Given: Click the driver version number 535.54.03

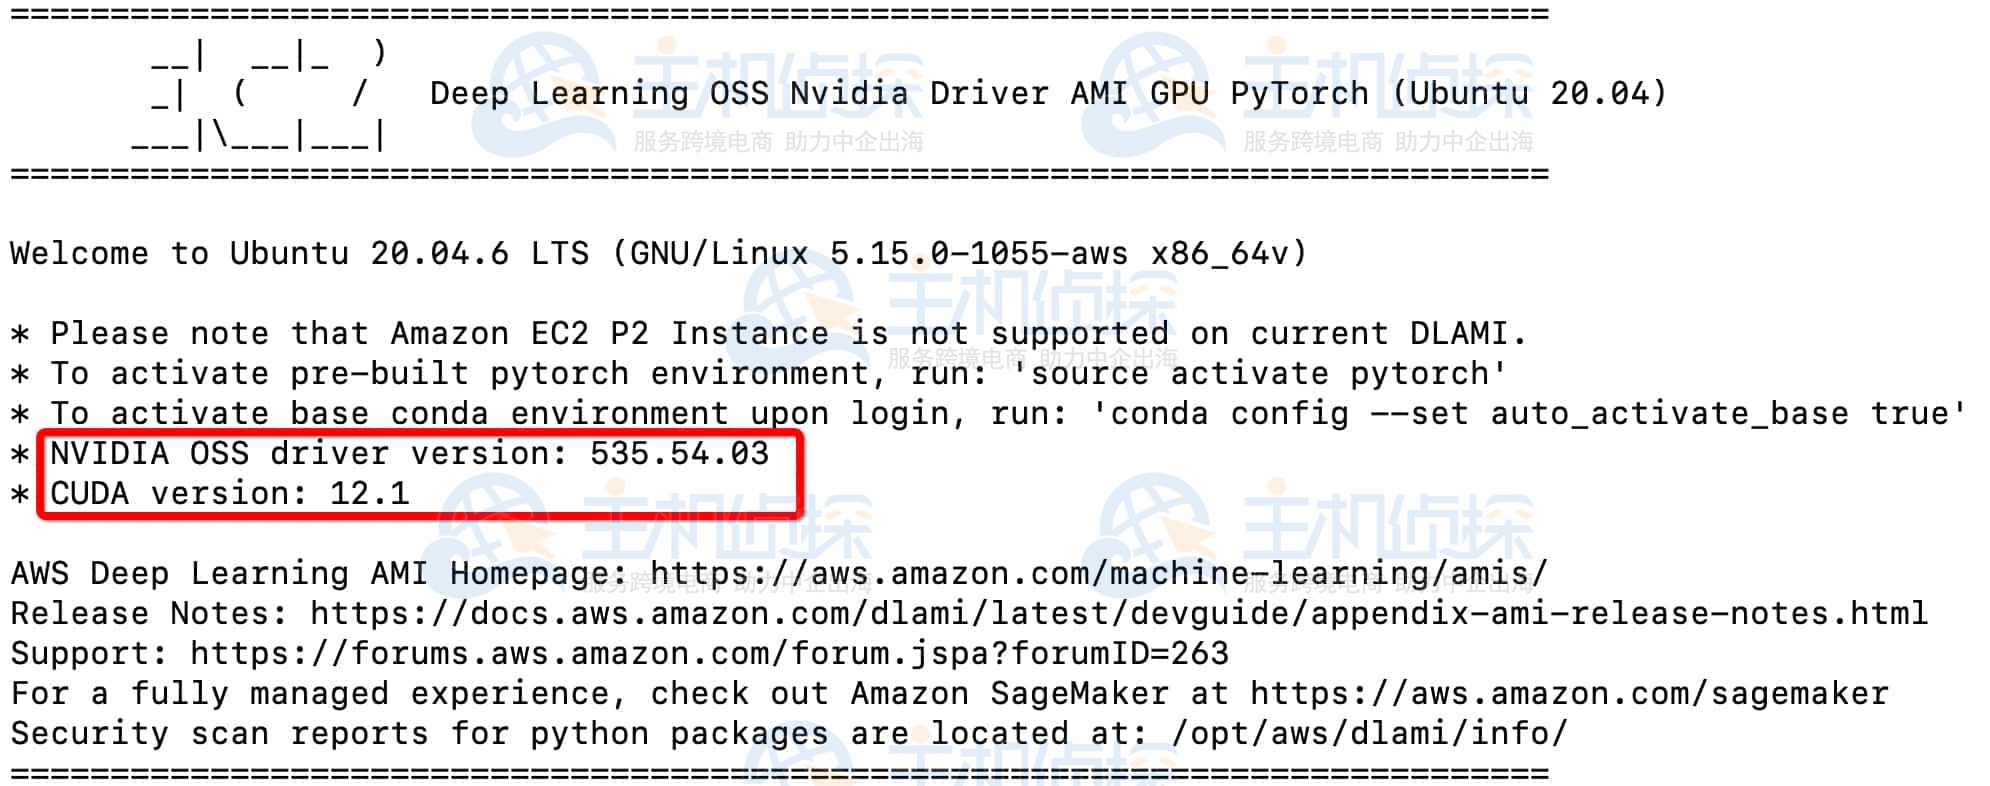Looking at the screenshot, I should click(x=679, y=454).
